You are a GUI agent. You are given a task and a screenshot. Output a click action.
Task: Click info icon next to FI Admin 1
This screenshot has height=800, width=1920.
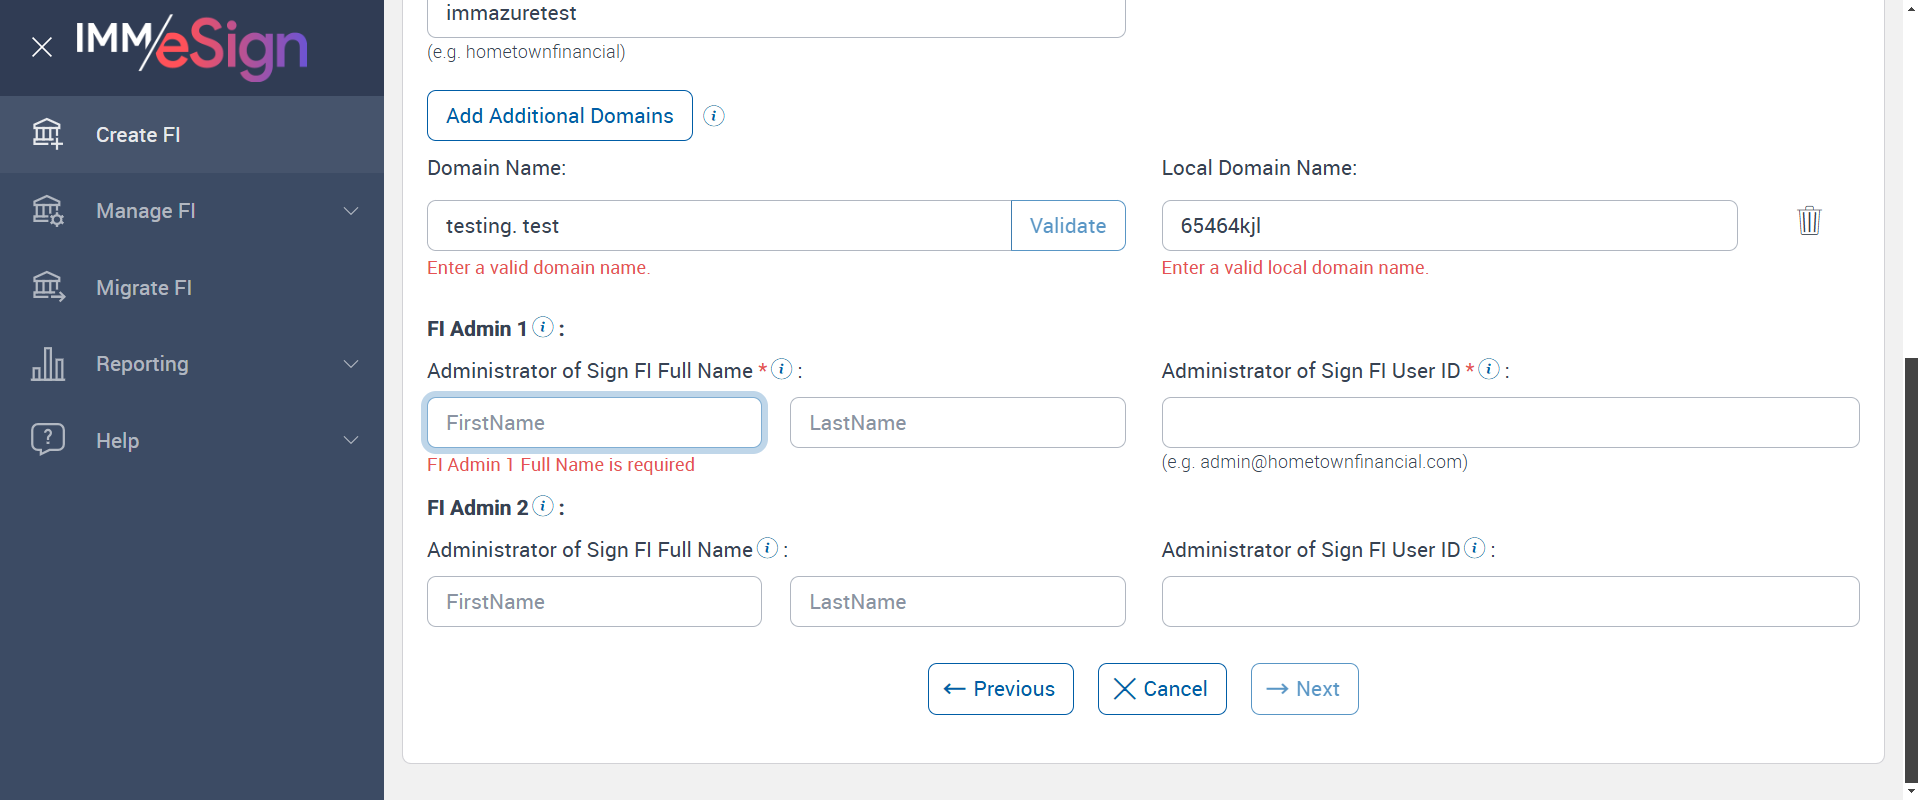tap(543, 327)
